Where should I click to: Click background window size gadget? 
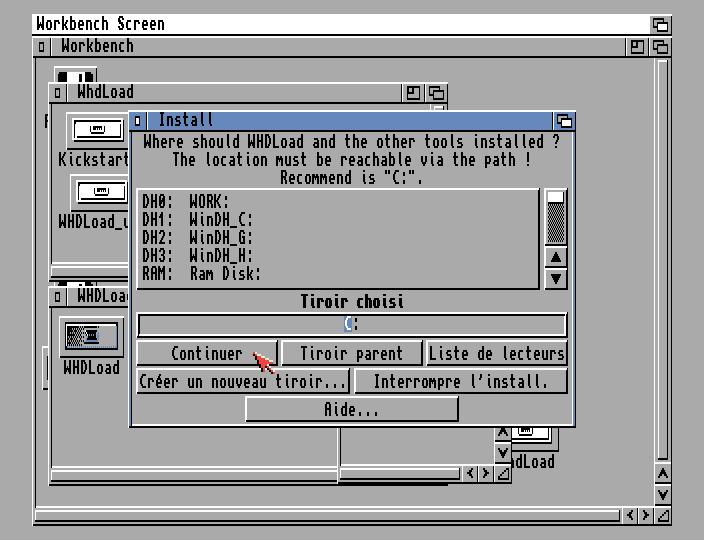coord(503,473)
